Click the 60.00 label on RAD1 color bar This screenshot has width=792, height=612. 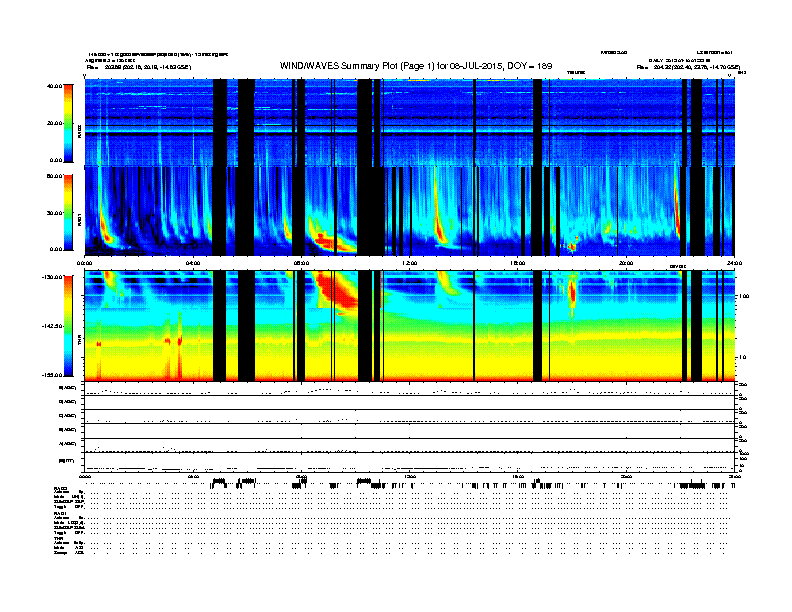click(x=54, y=176)
